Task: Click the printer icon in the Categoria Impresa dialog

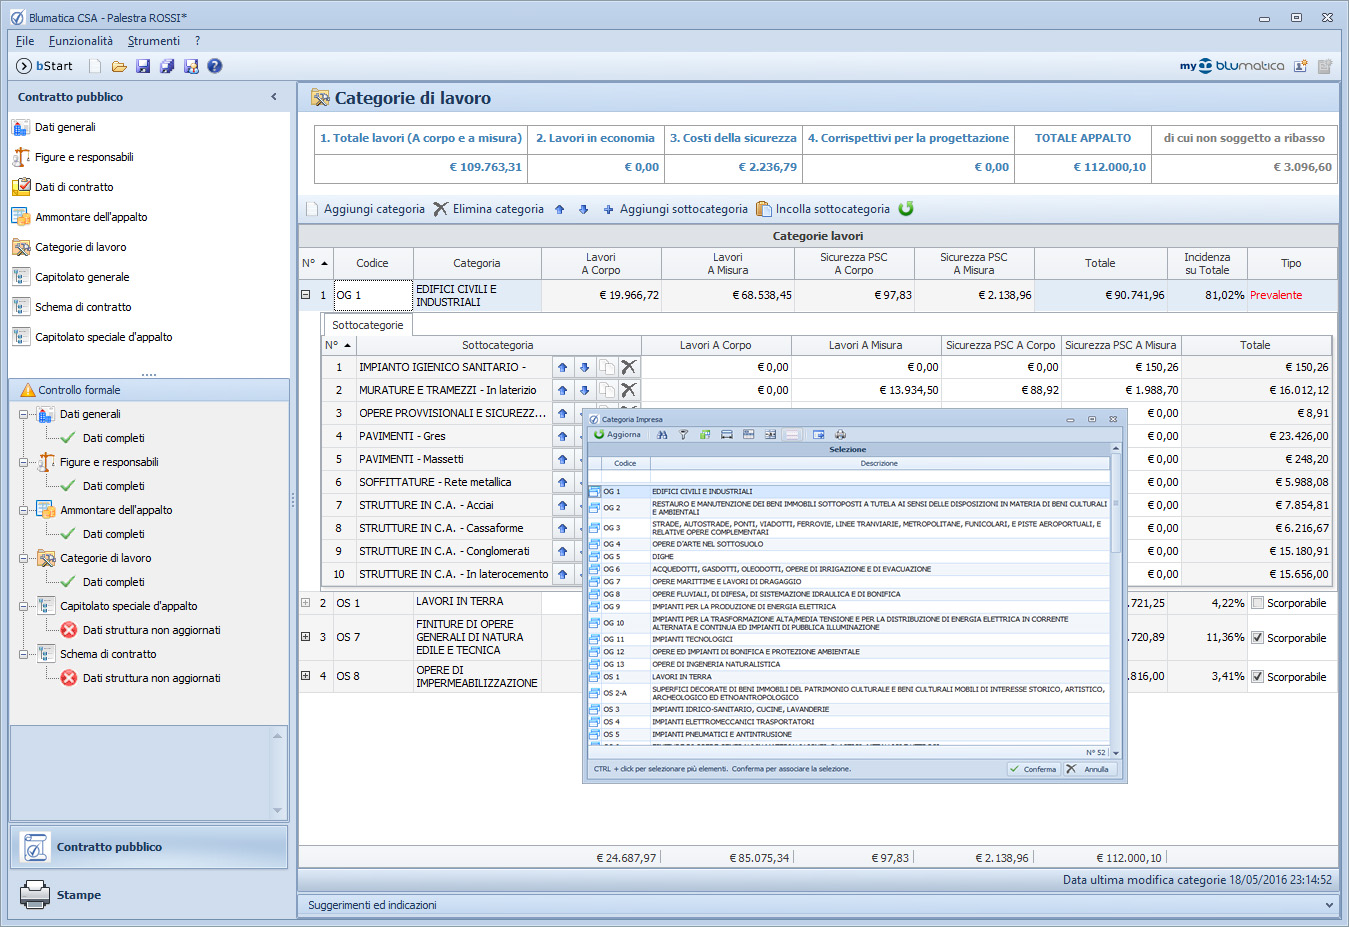Action: (840, 435)
